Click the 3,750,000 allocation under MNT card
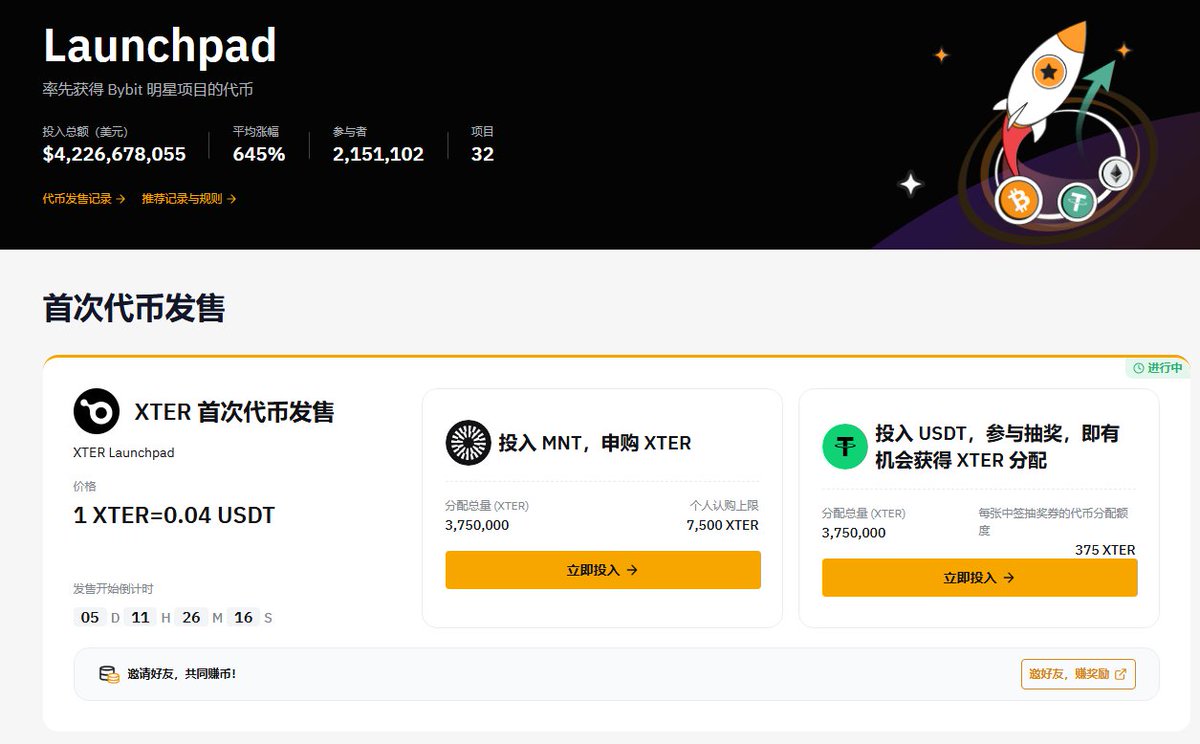This screenshot has height=744, width=1200. [x=477, y=525]
